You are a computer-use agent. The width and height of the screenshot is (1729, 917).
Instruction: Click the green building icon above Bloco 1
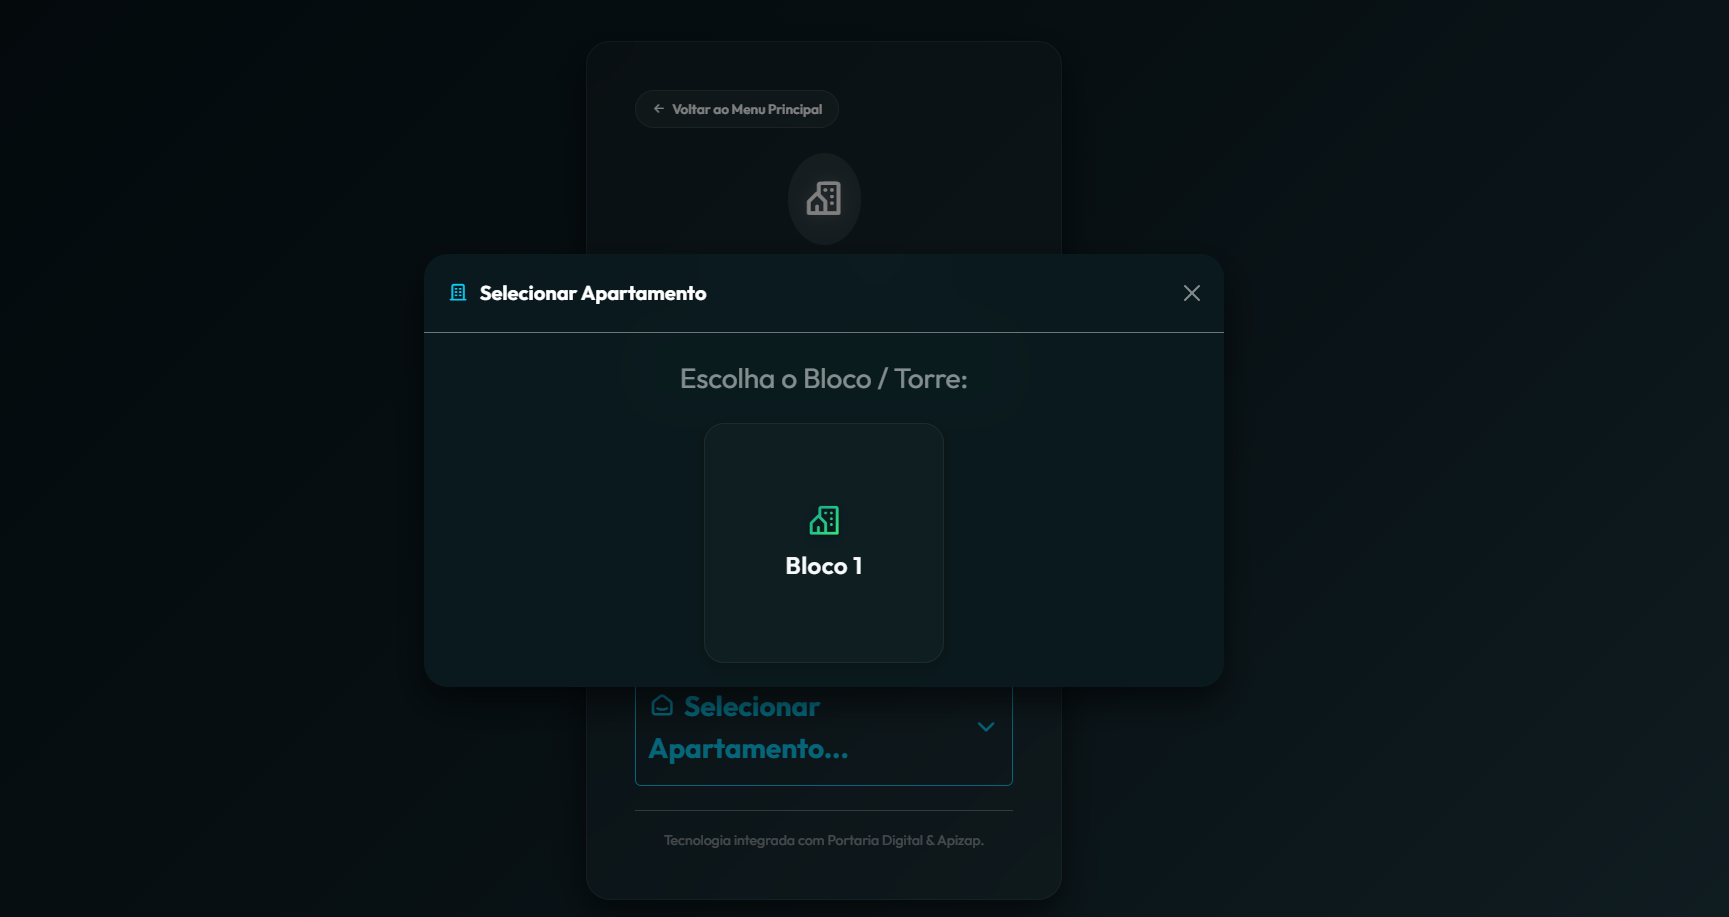point(824,520)
